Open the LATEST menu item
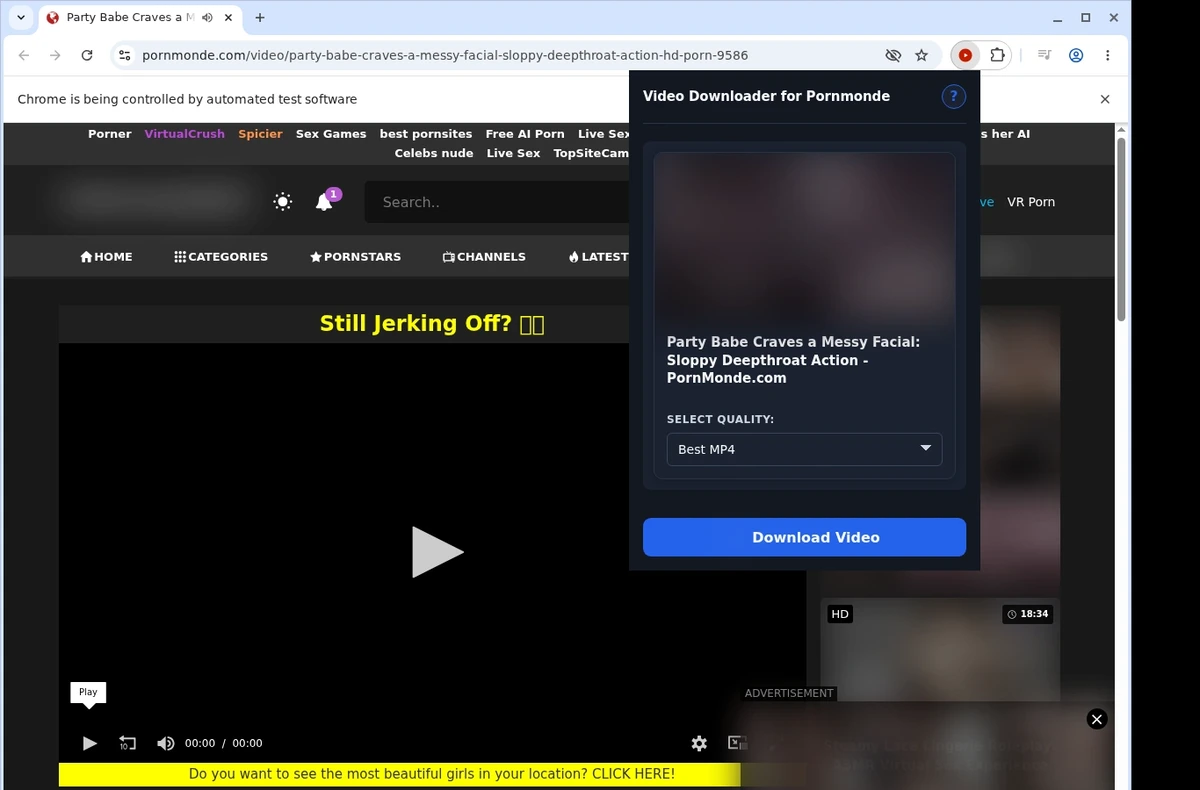Viewport: 1200px width, 790px height. point(598,257)
